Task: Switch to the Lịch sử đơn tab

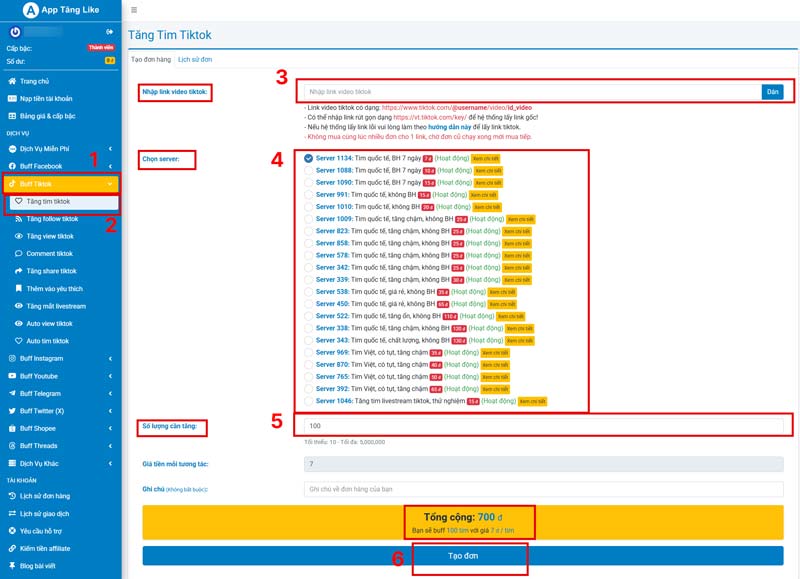Action: pos(195,59)
